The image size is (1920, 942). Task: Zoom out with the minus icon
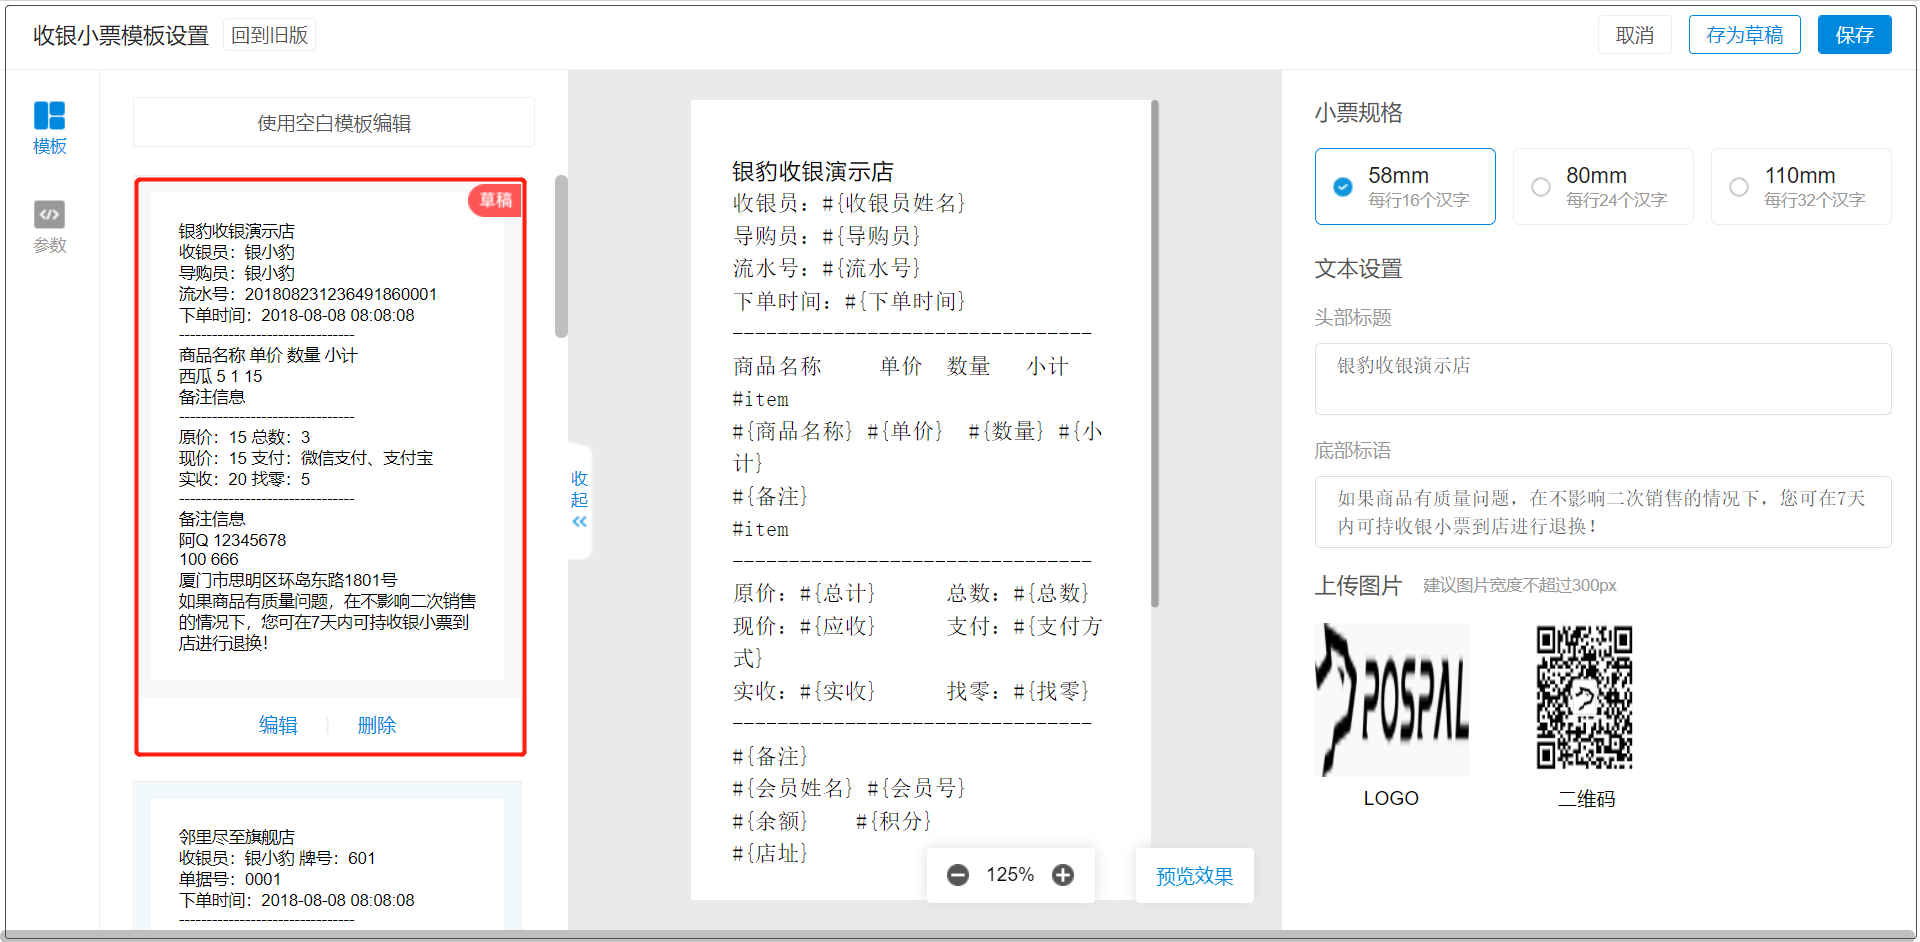click(x=957, y=875)
